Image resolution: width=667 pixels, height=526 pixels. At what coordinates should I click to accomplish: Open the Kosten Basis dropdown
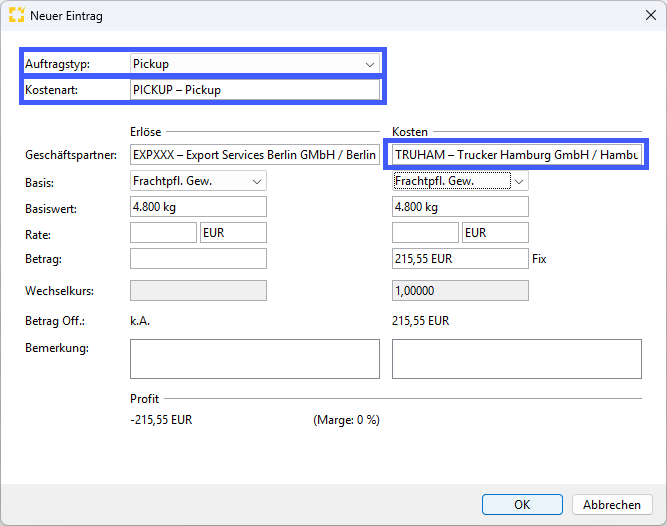coord(460,181)
